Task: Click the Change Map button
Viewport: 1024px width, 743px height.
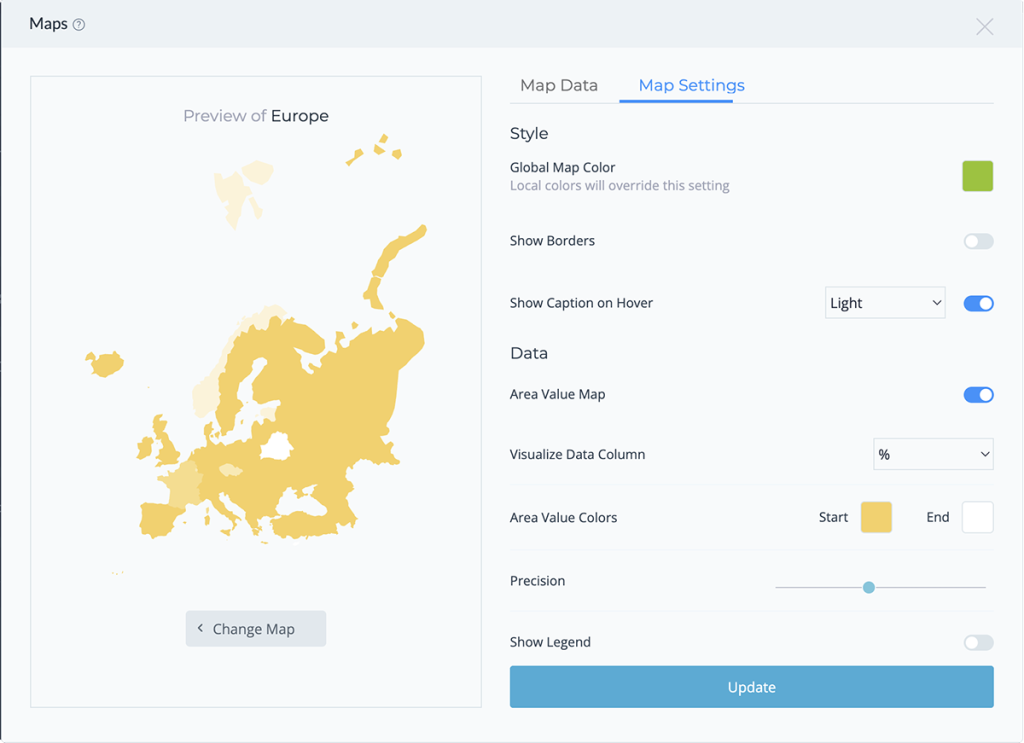Action: pyautogui.click(x=255, y=628)
